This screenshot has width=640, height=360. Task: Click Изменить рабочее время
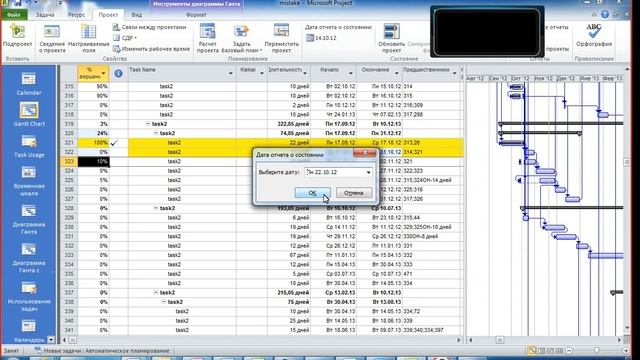[x=151, y=49]
